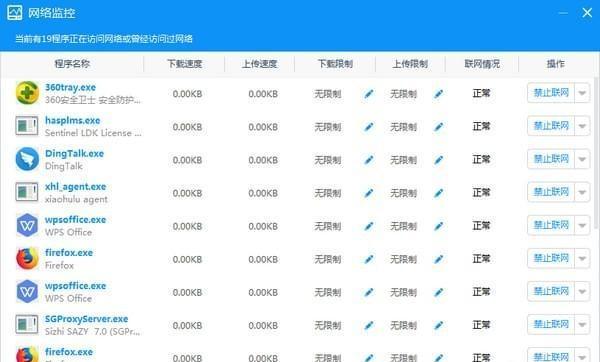Open 禁止联网 dropdown arrow, firefox.exe row below first wpsoffice.exe
The image size is (600, 362).
pyautogui.click(x=582, y=258)
